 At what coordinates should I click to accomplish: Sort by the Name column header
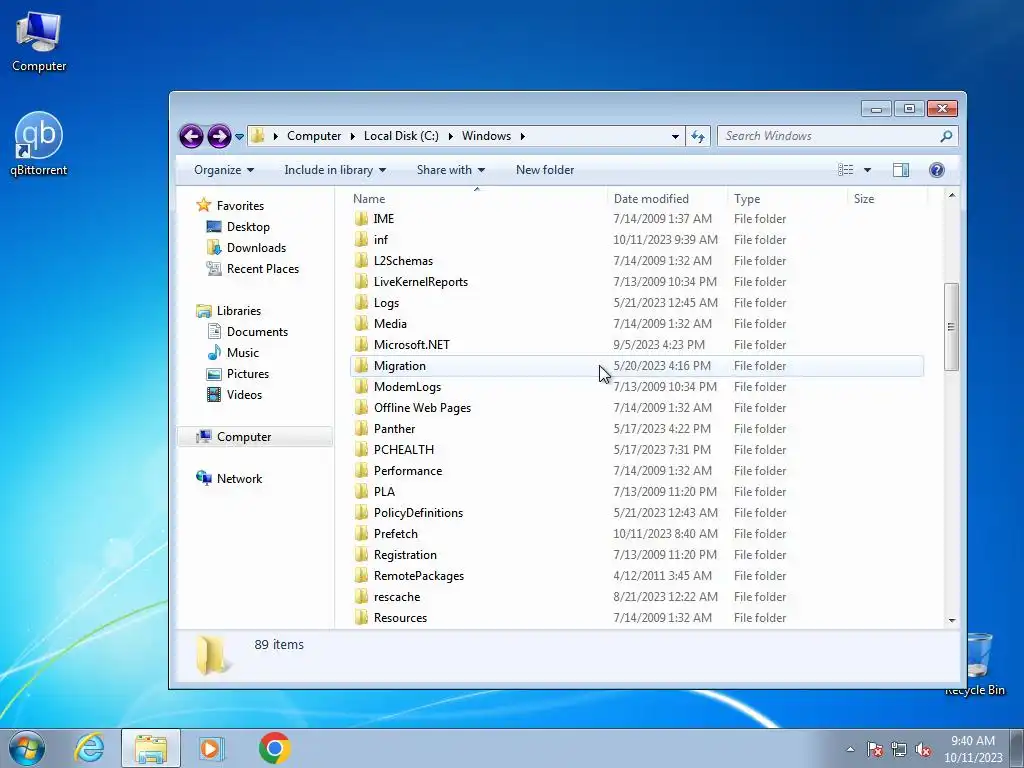point(477,199)
